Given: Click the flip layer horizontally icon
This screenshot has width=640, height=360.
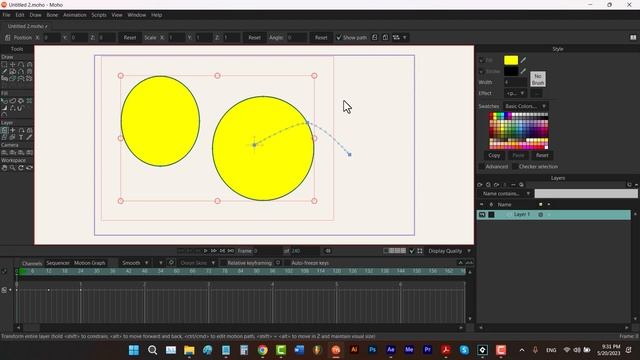Looking at the screenshot, I should pos(374,37).
